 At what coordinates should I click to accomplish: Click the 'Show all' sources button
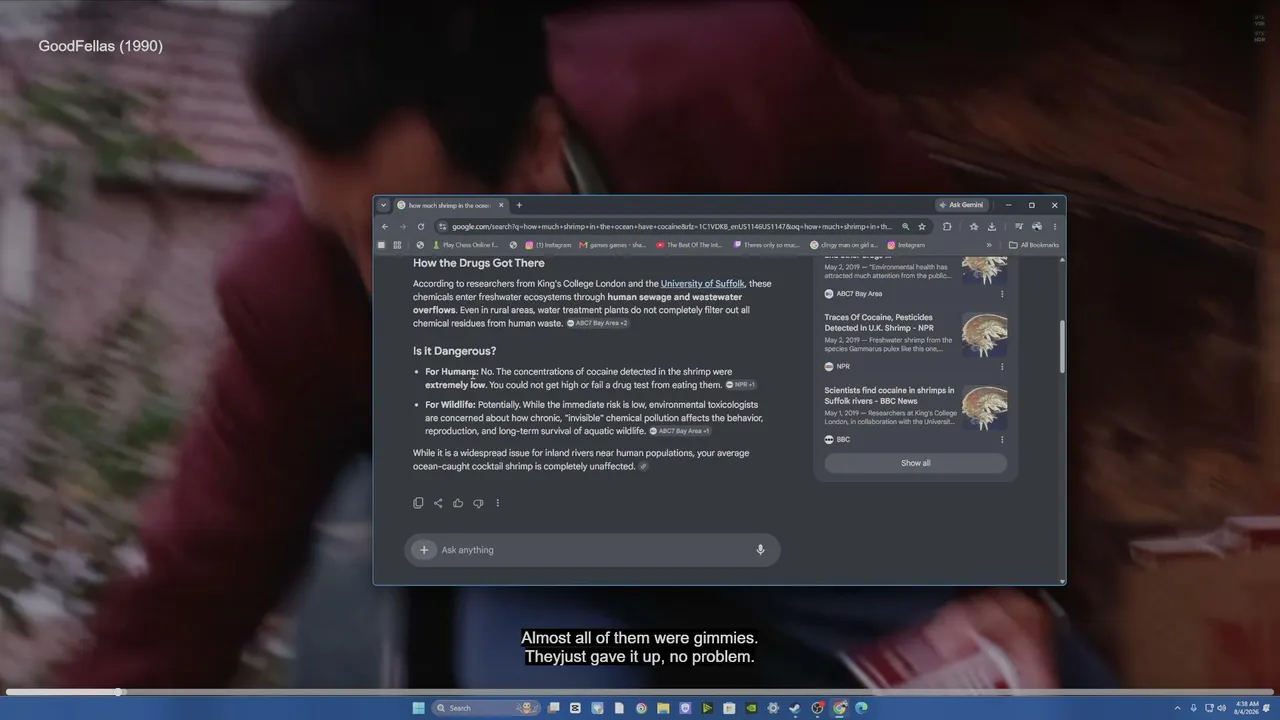tap(915, 463)
